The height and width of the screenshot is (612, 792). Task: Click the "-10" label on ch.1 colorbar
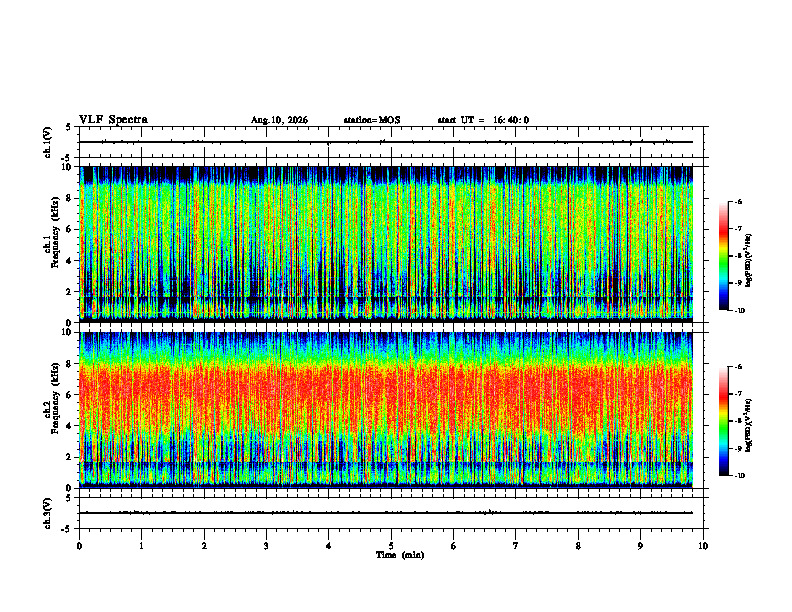(738, 310)
